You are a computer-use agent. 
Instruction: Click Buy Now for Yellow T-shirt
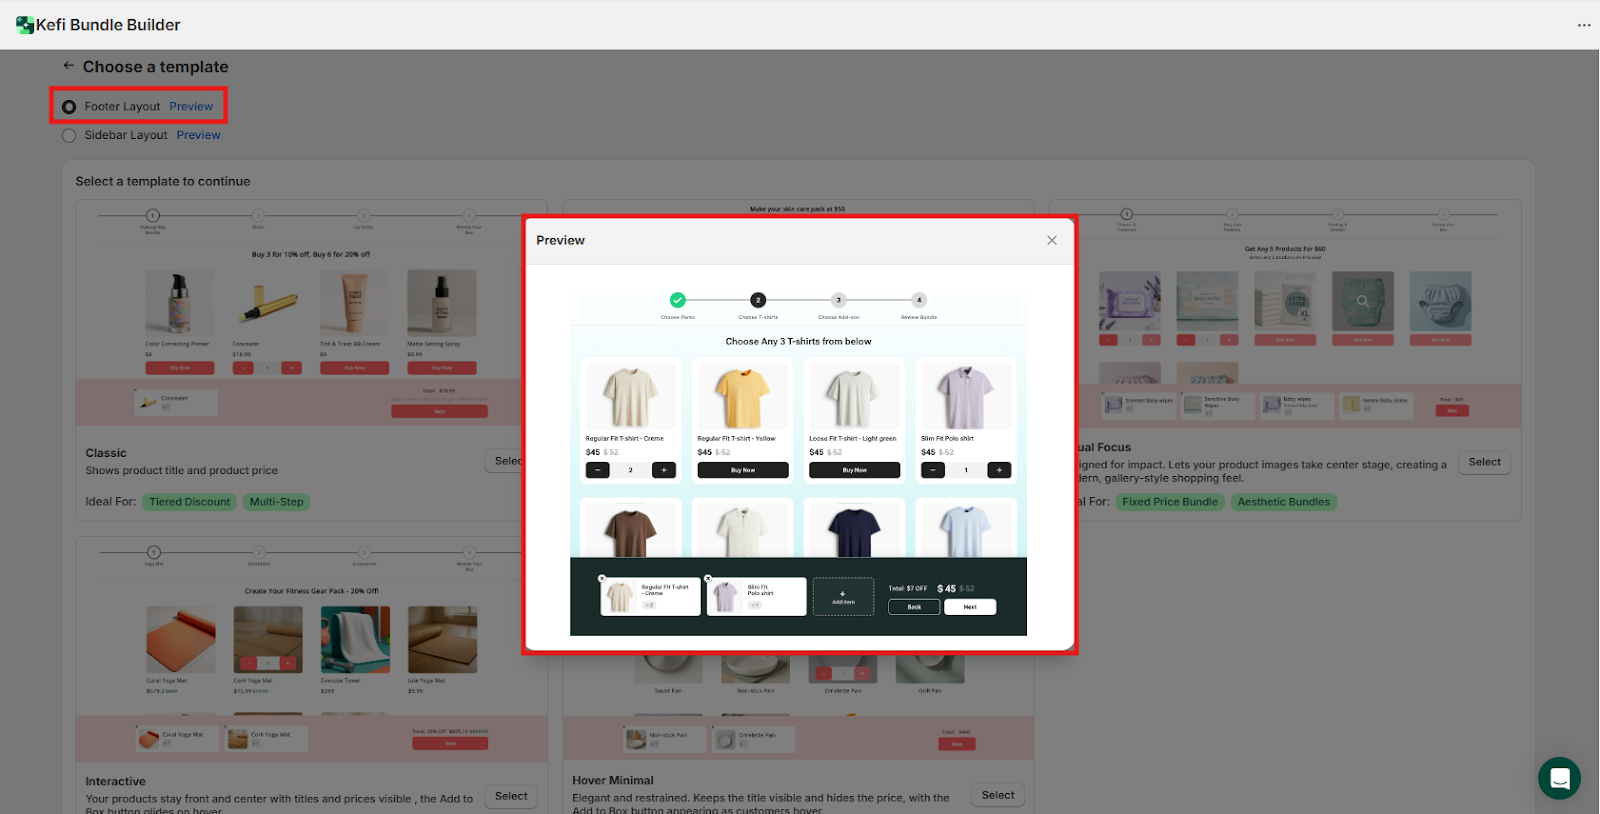[742, 470]
